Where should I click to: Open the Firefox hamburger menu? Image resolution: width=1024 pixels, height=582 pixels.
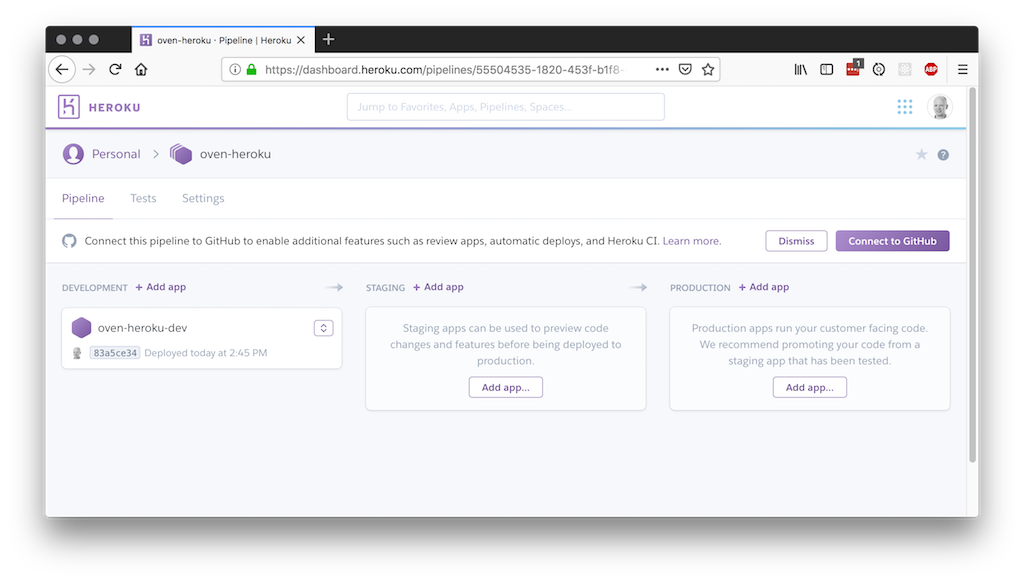pyautogui.click(x=963, y=69)
